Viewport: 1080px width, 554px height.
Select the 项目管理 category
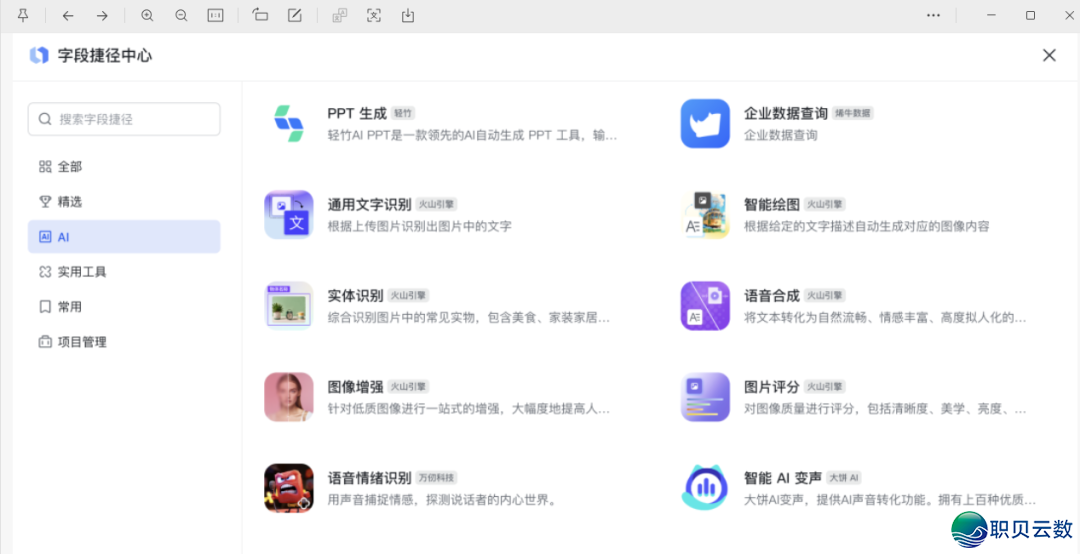click(124, 342)
